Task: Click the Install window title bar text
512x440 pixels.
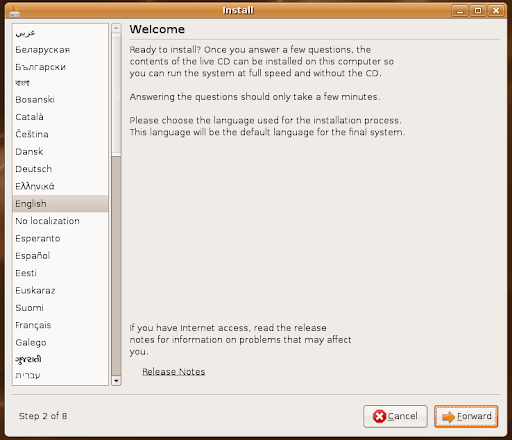Action: 238,11
